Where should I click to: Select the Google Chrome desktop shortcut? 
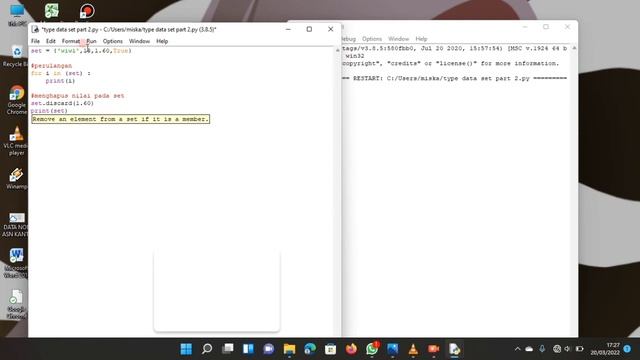16,100
